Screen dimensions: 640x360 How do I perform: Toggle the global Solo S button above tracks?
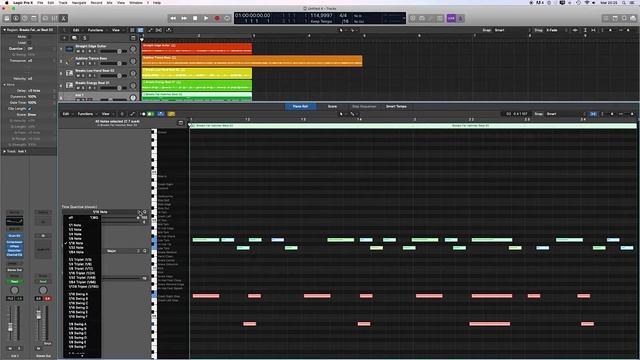tap(84, 38)
